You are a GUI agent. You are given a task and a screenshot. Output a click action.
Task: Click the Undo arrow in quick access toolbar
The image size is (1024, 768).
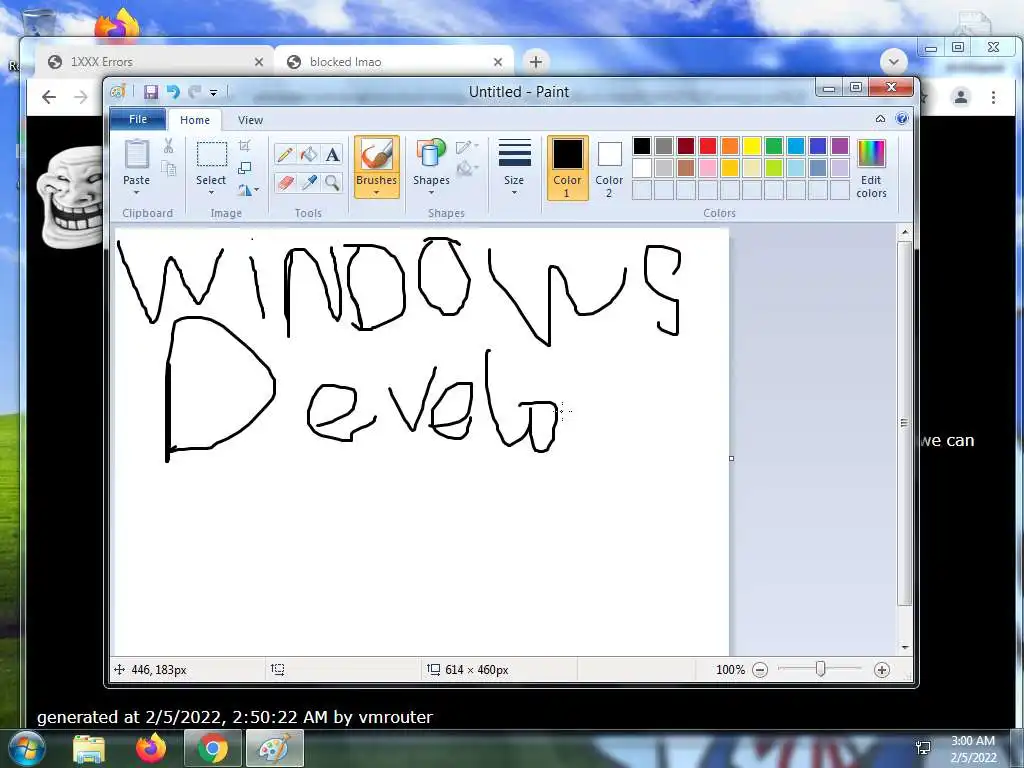tap(173, 92)
